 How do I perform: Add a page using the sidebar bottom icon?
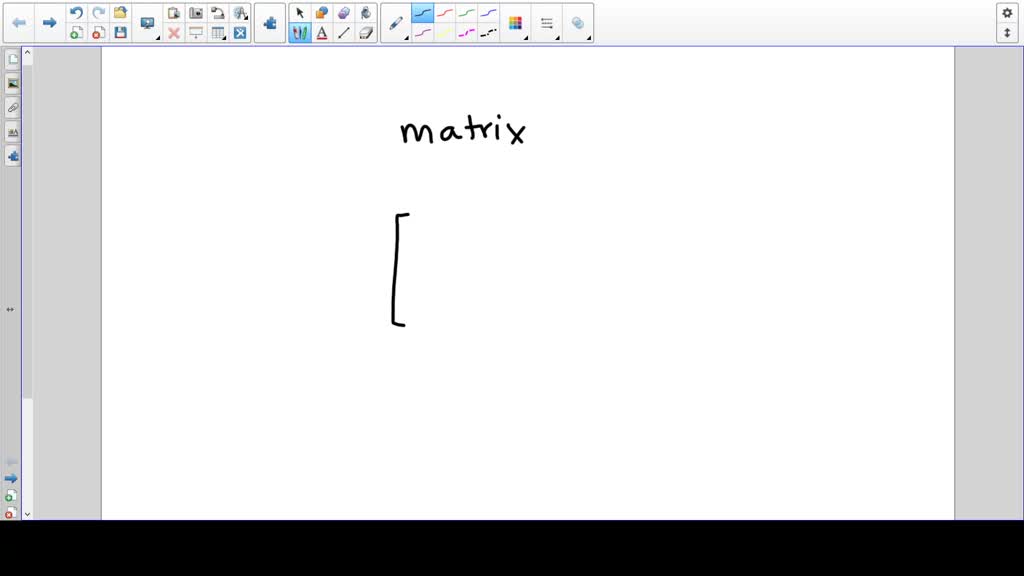point(10,496)
